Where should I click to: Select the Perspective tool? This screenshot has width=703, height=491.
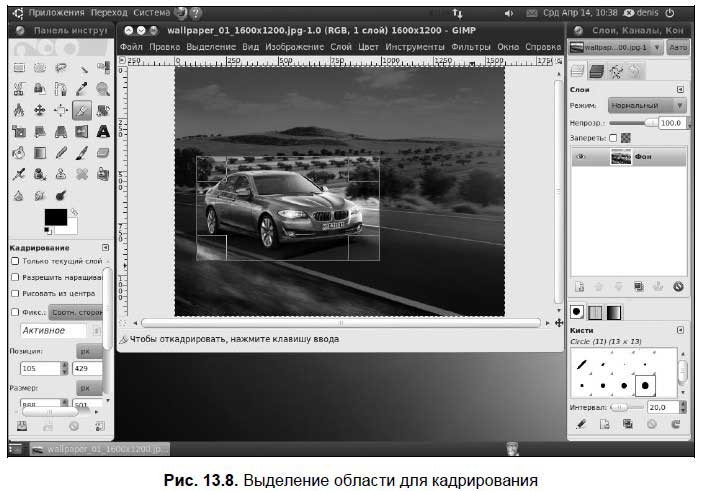tap(61, 131)
